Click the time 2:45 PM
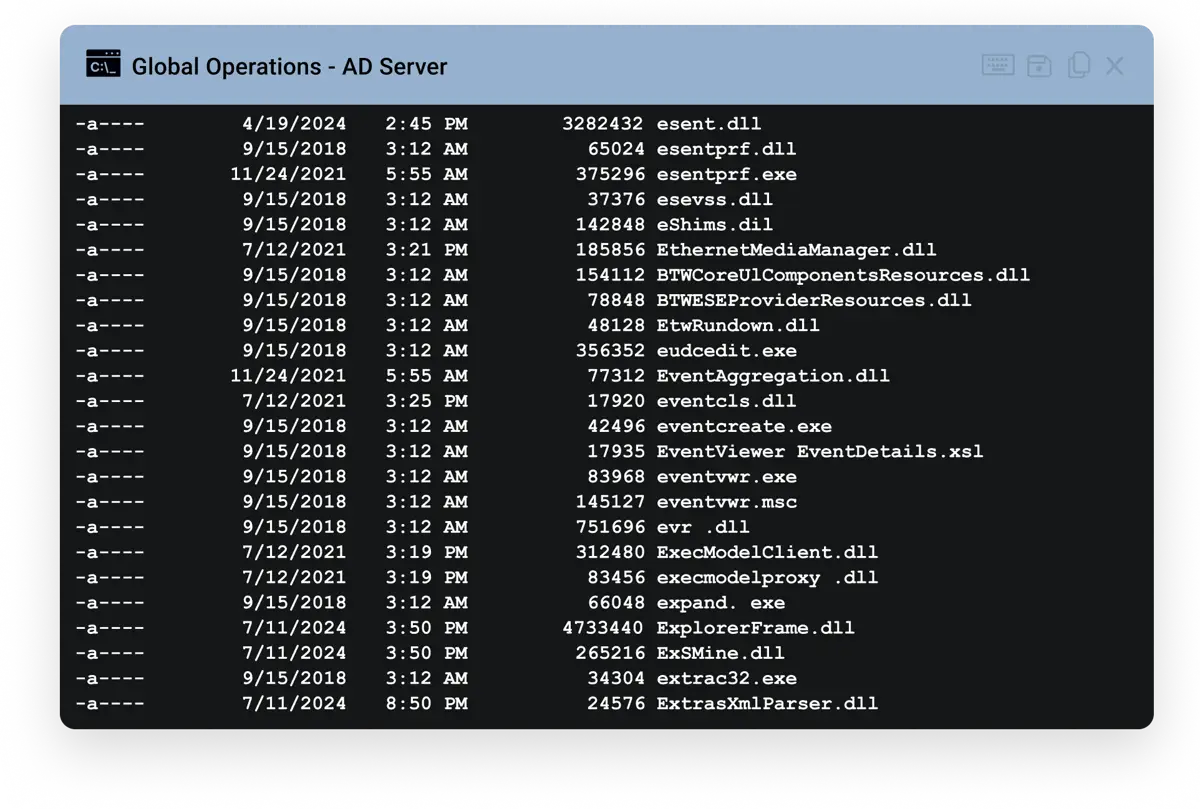This screenshot has height=809, width=1200. click(426, 124)
